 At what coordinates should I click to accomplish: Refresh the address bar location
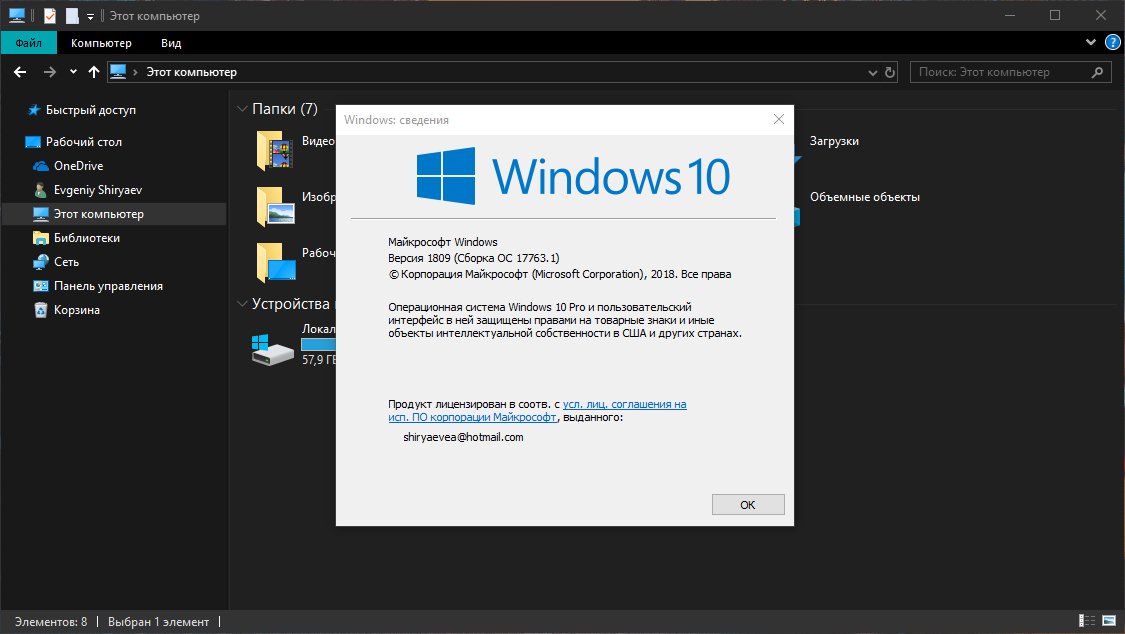tap(890, 72)
